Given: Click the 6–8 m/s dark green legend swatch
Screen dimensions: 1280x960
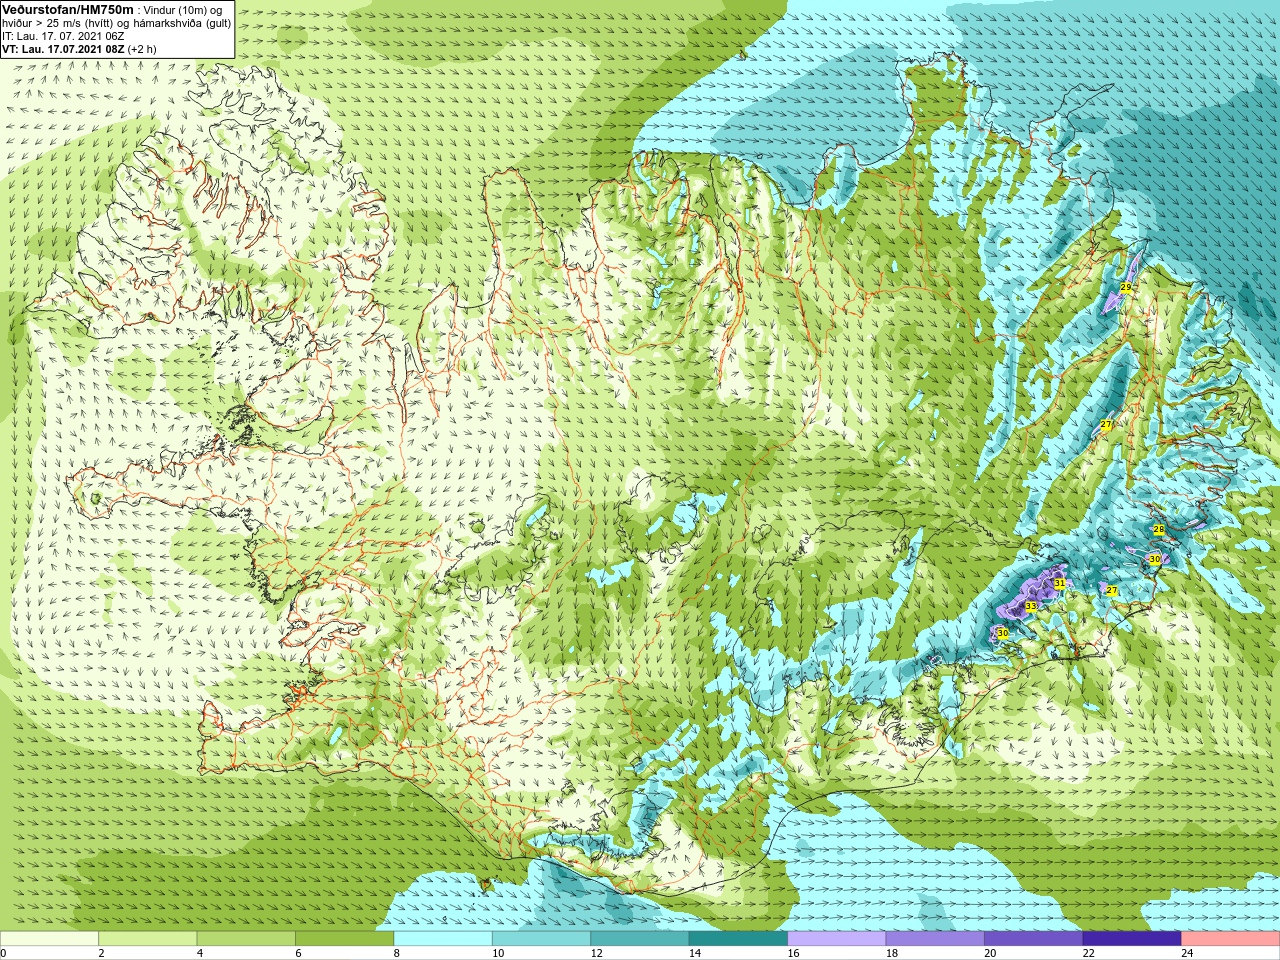Looking at the screenshot, I should point(344,939).
